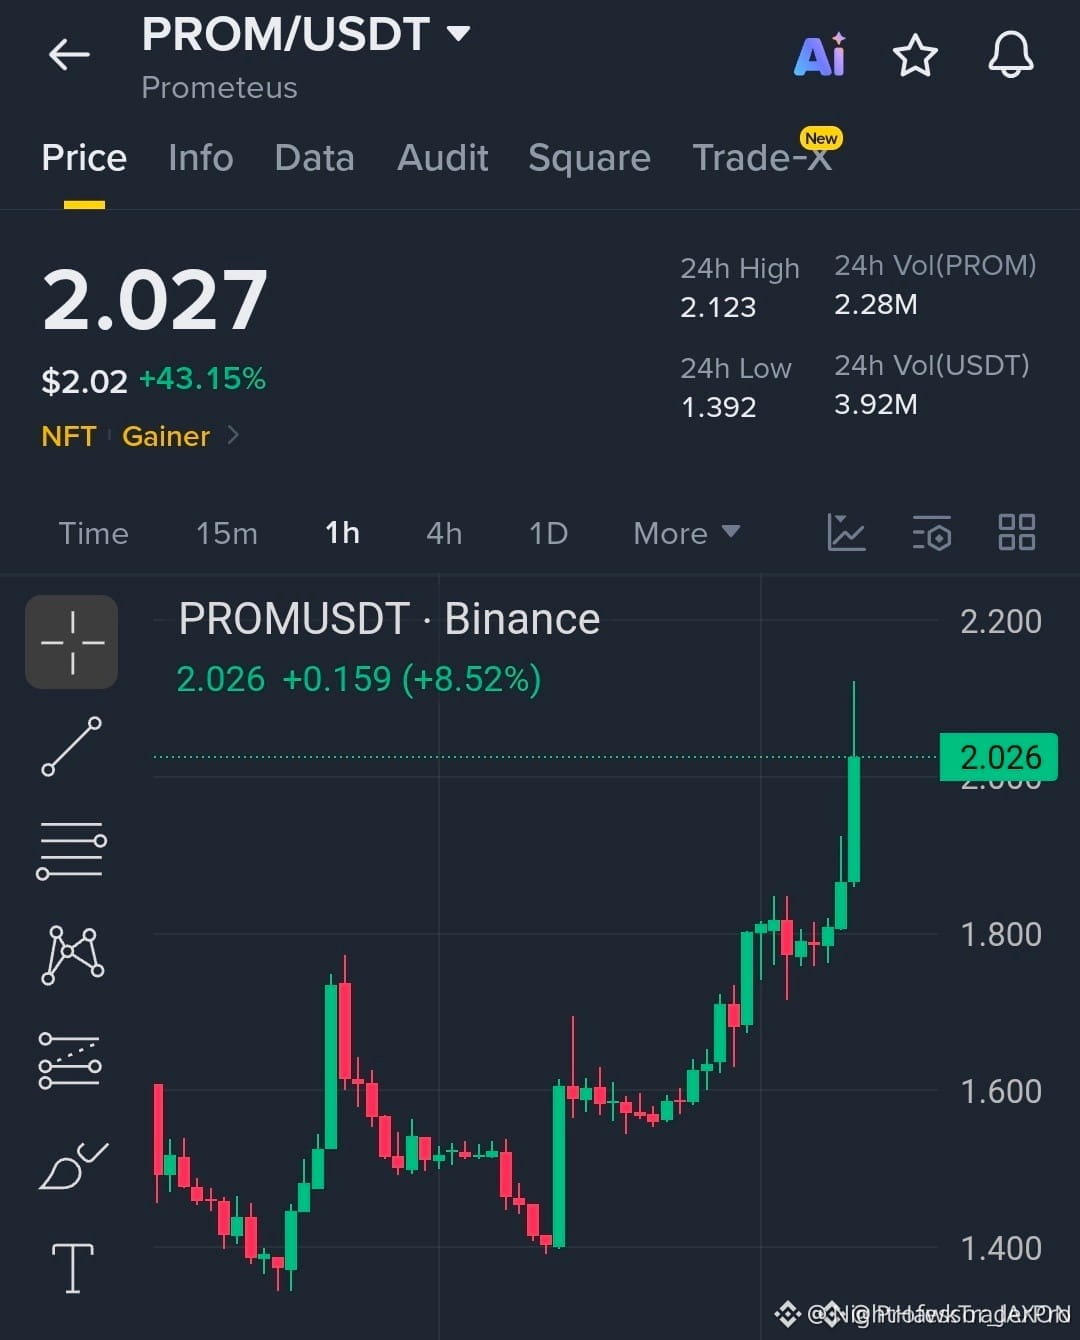Click the 1.800 price axis label
Viewport: 1080px width, 1340px height.
click(x=1001, y=934)
